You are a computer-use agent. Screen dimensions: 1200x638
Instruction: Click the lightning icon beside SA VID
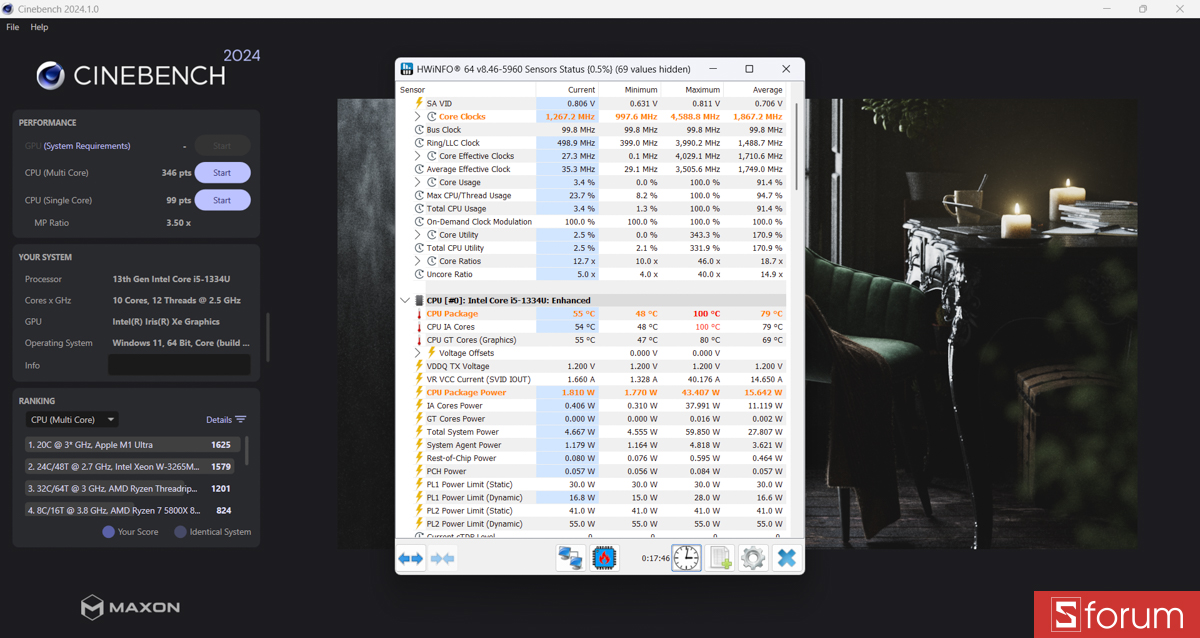(420, 103)
